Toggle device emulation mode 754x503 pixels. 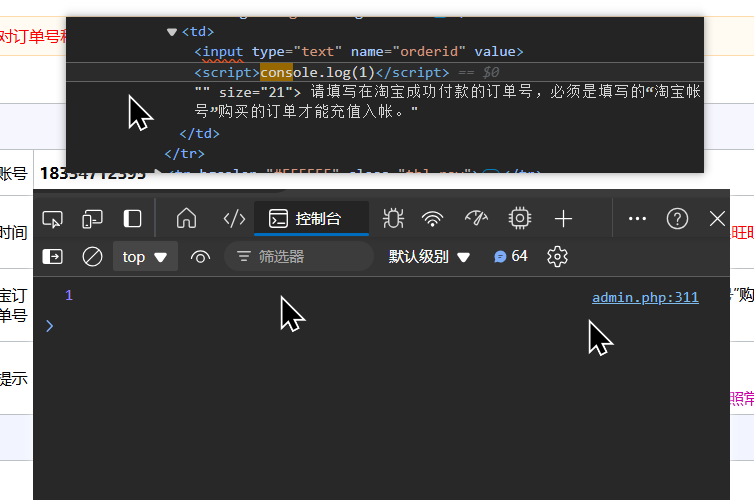tap(92, 219)
